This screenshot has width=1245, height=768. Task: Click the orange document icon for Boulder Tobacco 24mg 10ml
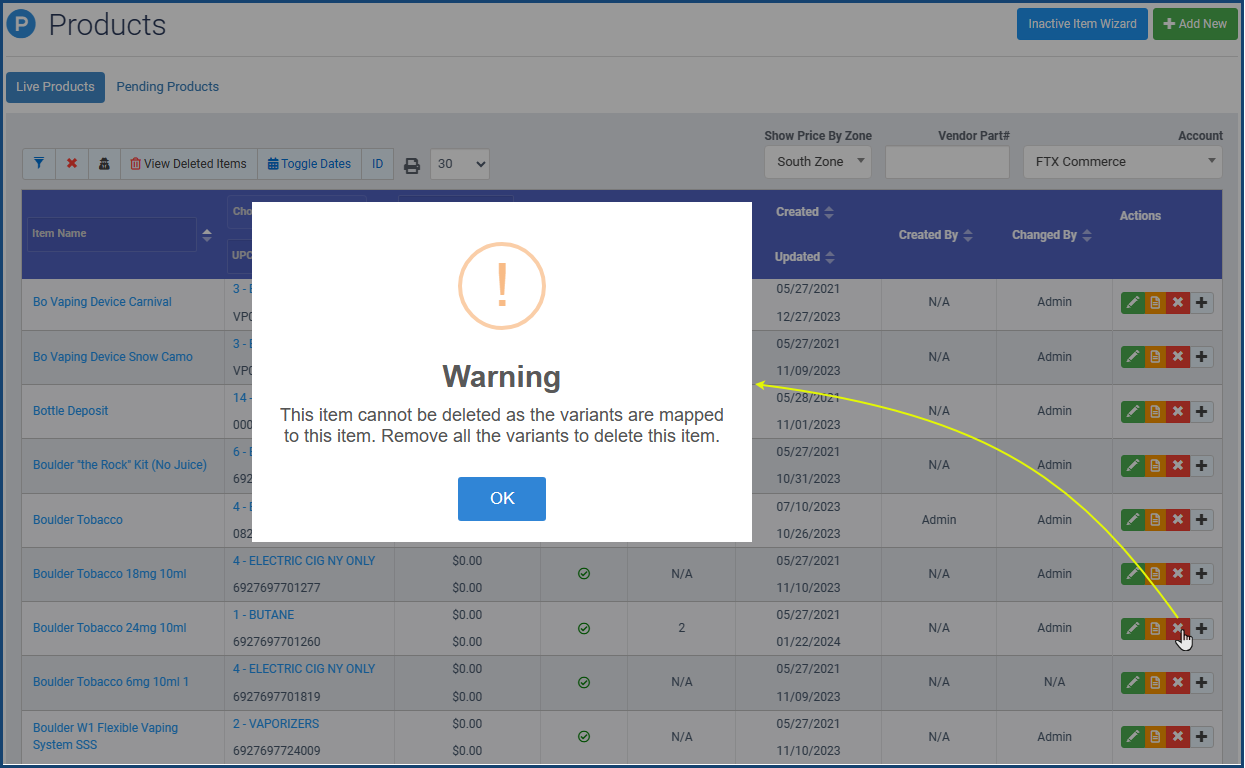(x=1155, y=628)
